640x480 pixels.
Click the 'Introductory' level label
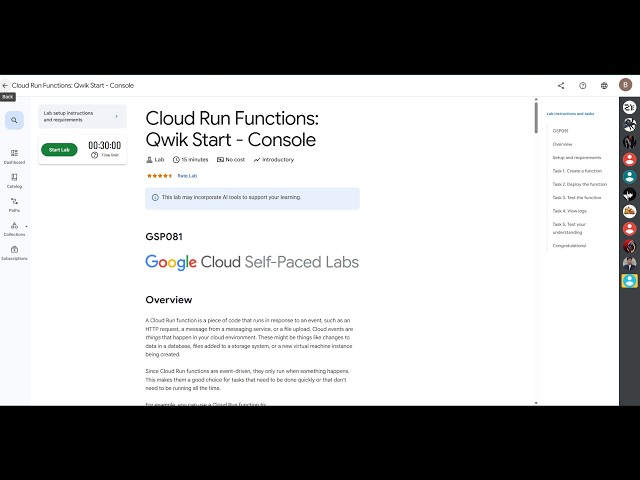click(273, 160)
